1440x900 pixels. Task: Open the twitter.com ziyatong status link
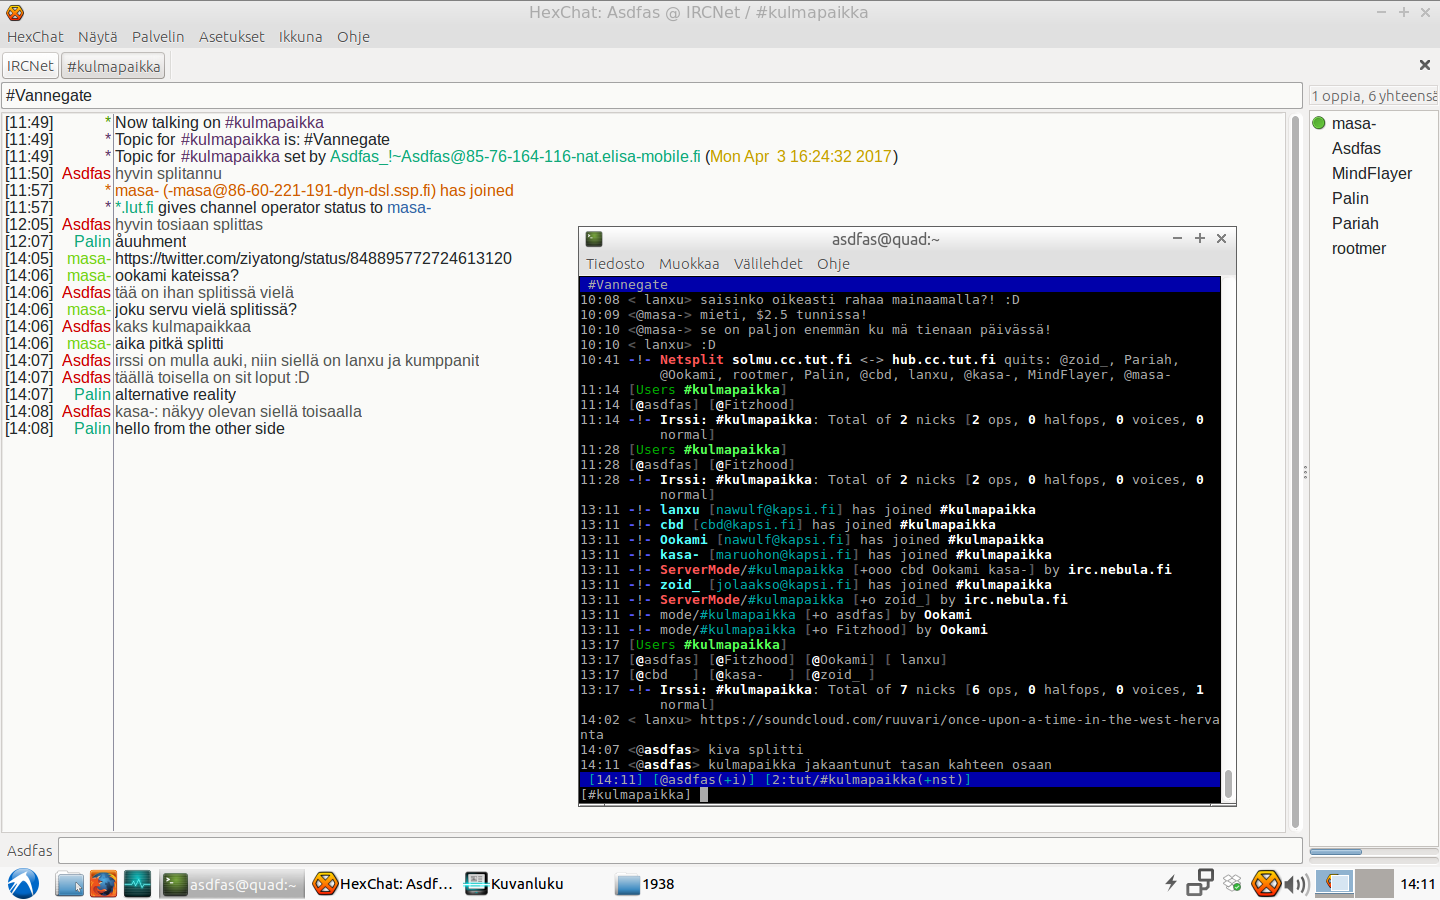point(313,258)
